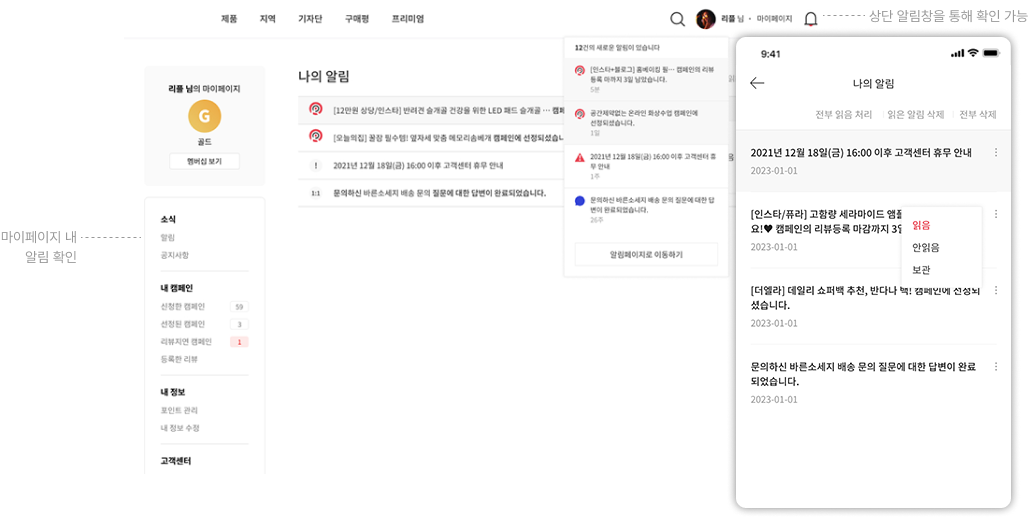Open more options for 더엘라 notification on mobile

pos(995,290)
